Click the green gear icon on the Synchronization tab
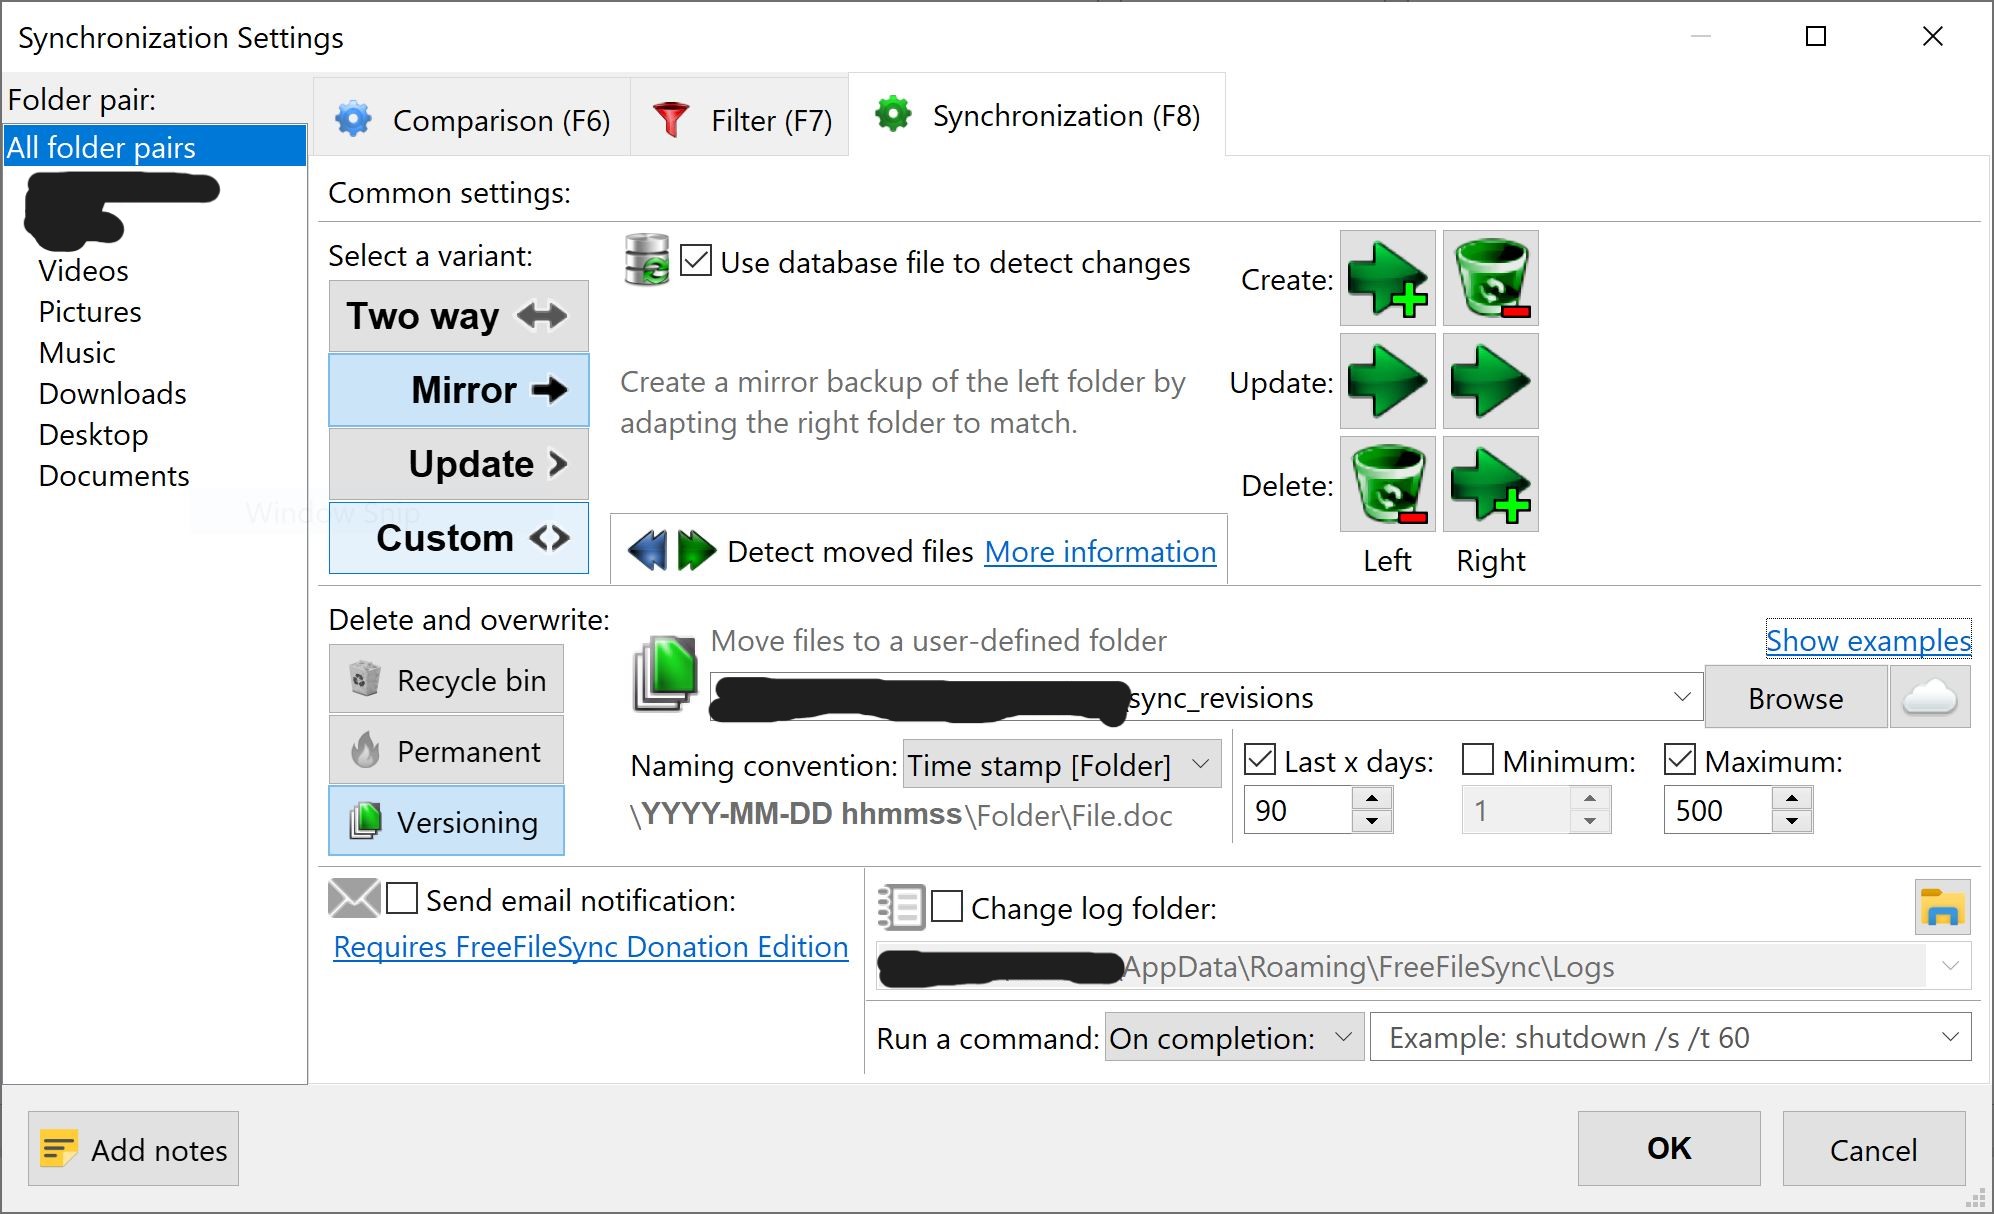The height and width of the screenshot is (1214, 1994). coord(893,114)
